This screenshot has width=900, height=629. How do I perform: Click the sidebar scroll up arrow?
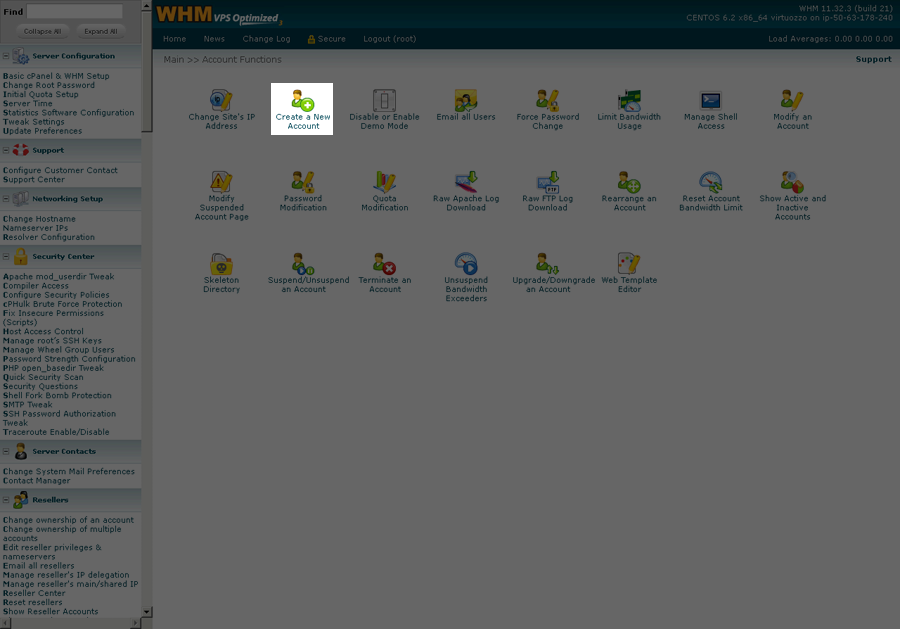[x=147, y=6]
